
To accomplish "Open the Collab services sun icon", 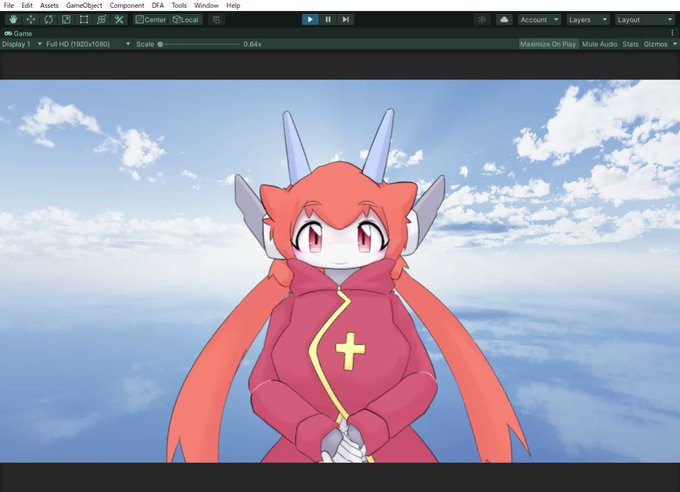I will click(x=482, y=20).
